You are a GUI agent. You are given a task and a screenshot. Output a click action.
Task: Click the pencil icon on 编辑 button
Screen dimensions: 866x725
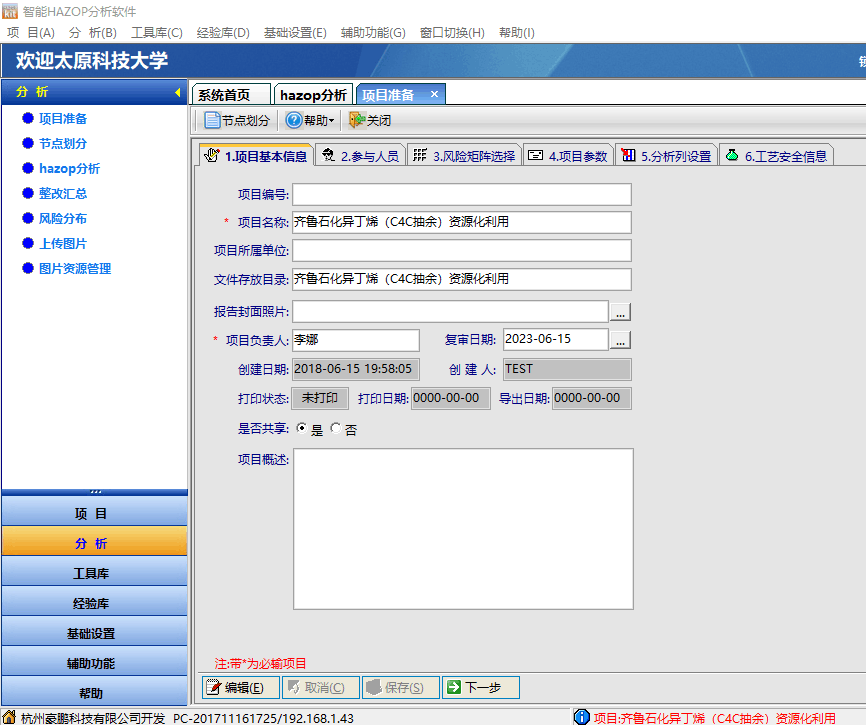213,687
